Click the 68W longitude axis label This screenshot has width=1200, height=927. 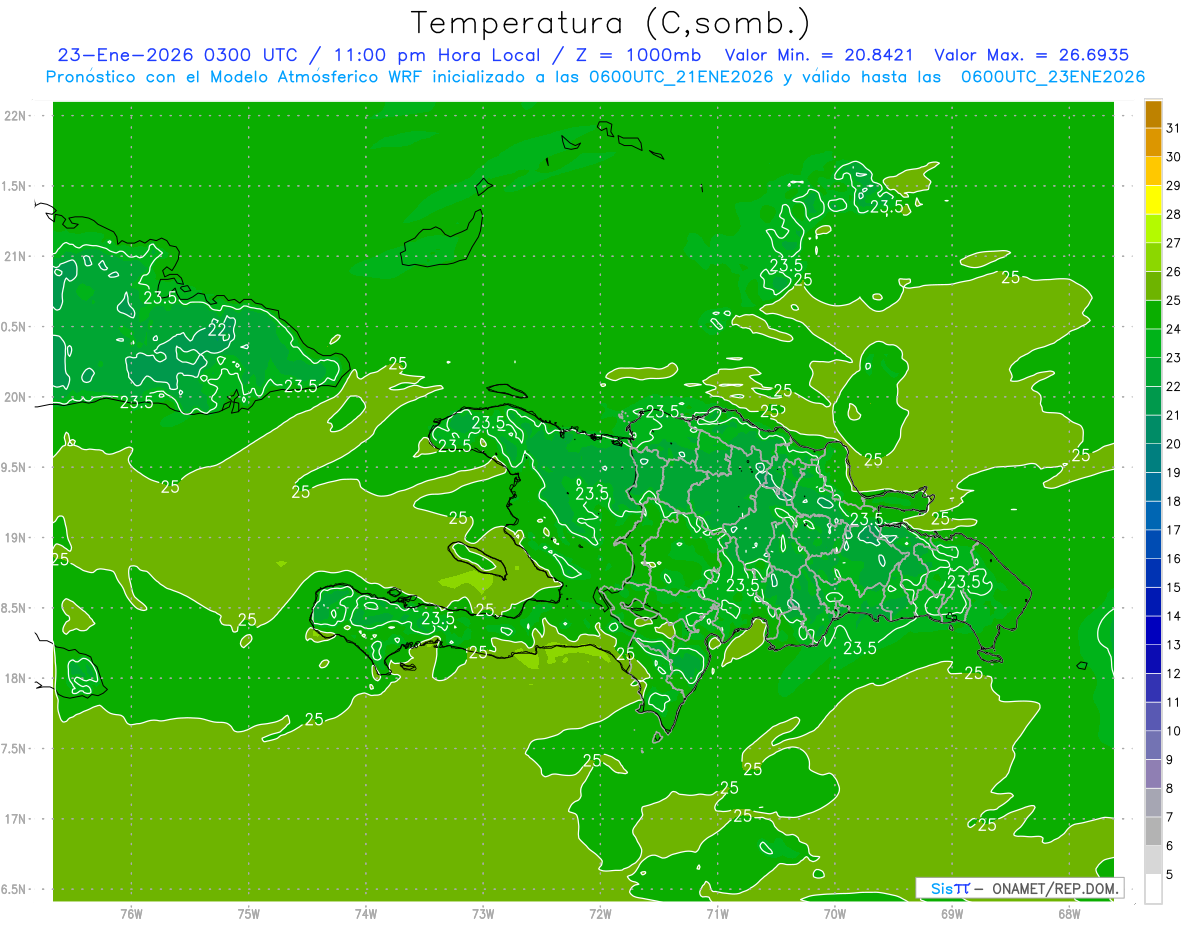1069,914
